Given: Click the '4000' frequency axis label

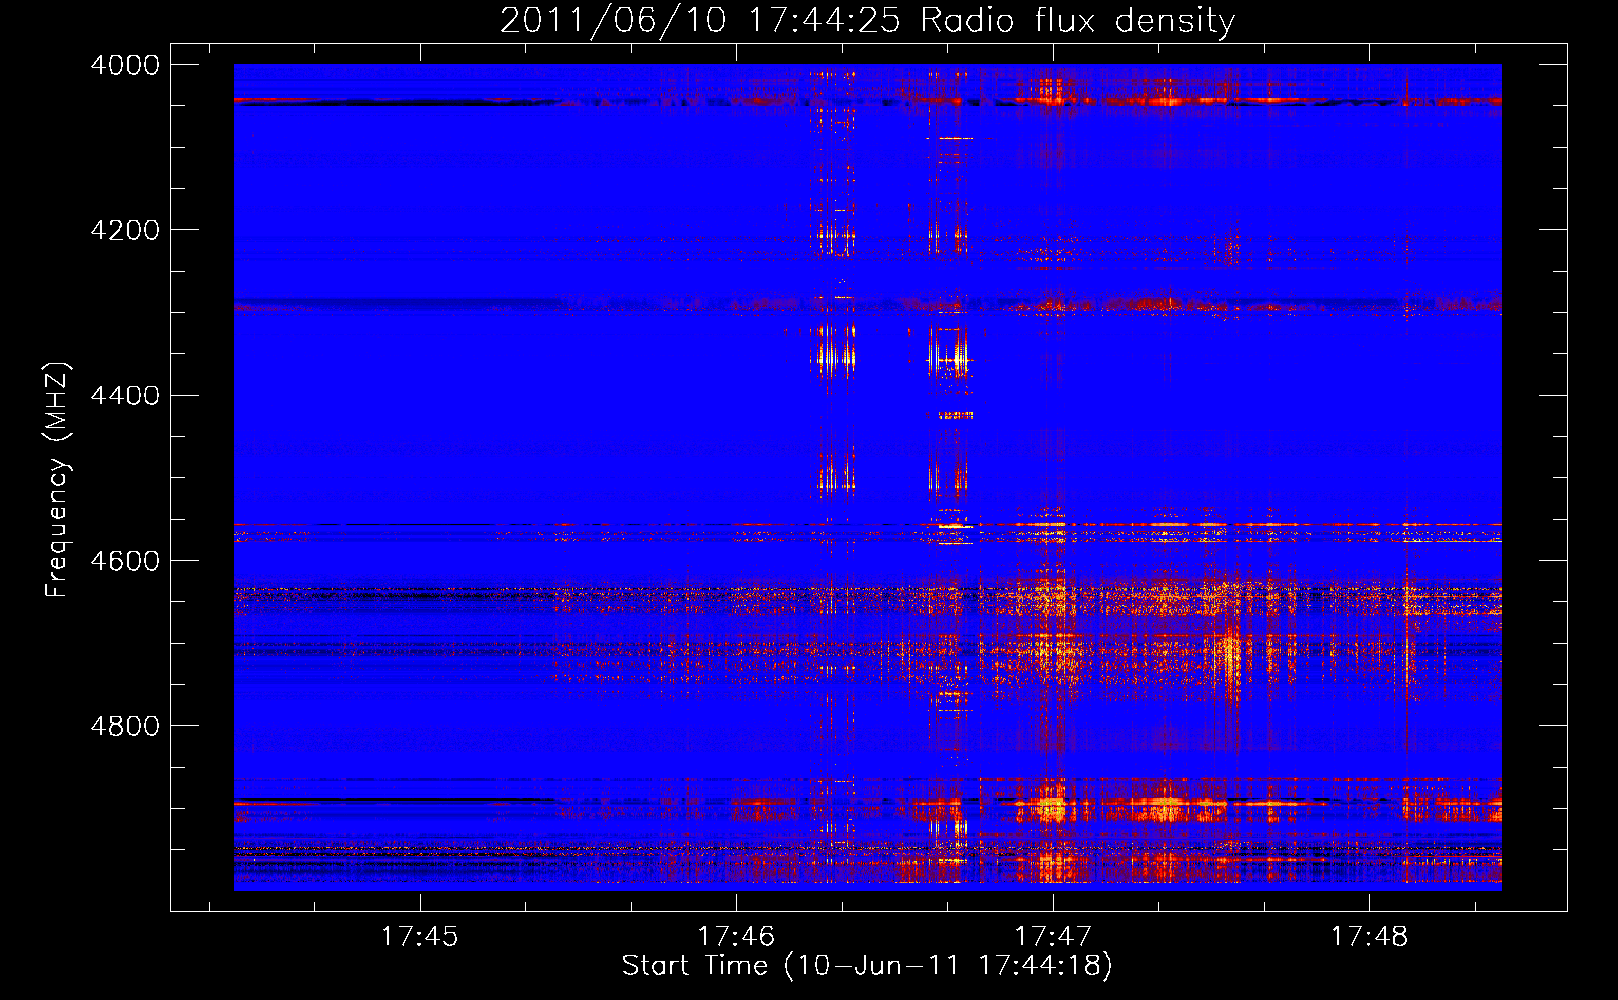Looking at the screenshot, I should (x=125, y=65).
